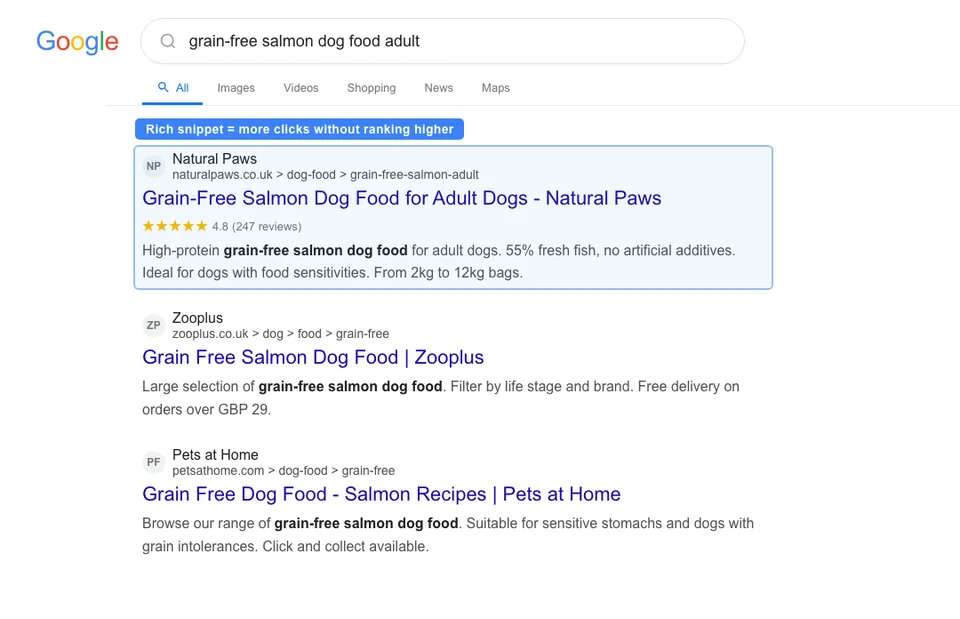This screenshot has height=619, width=960.
Task: Click the Zooplus ZP site icon
Action: [153, 325]
